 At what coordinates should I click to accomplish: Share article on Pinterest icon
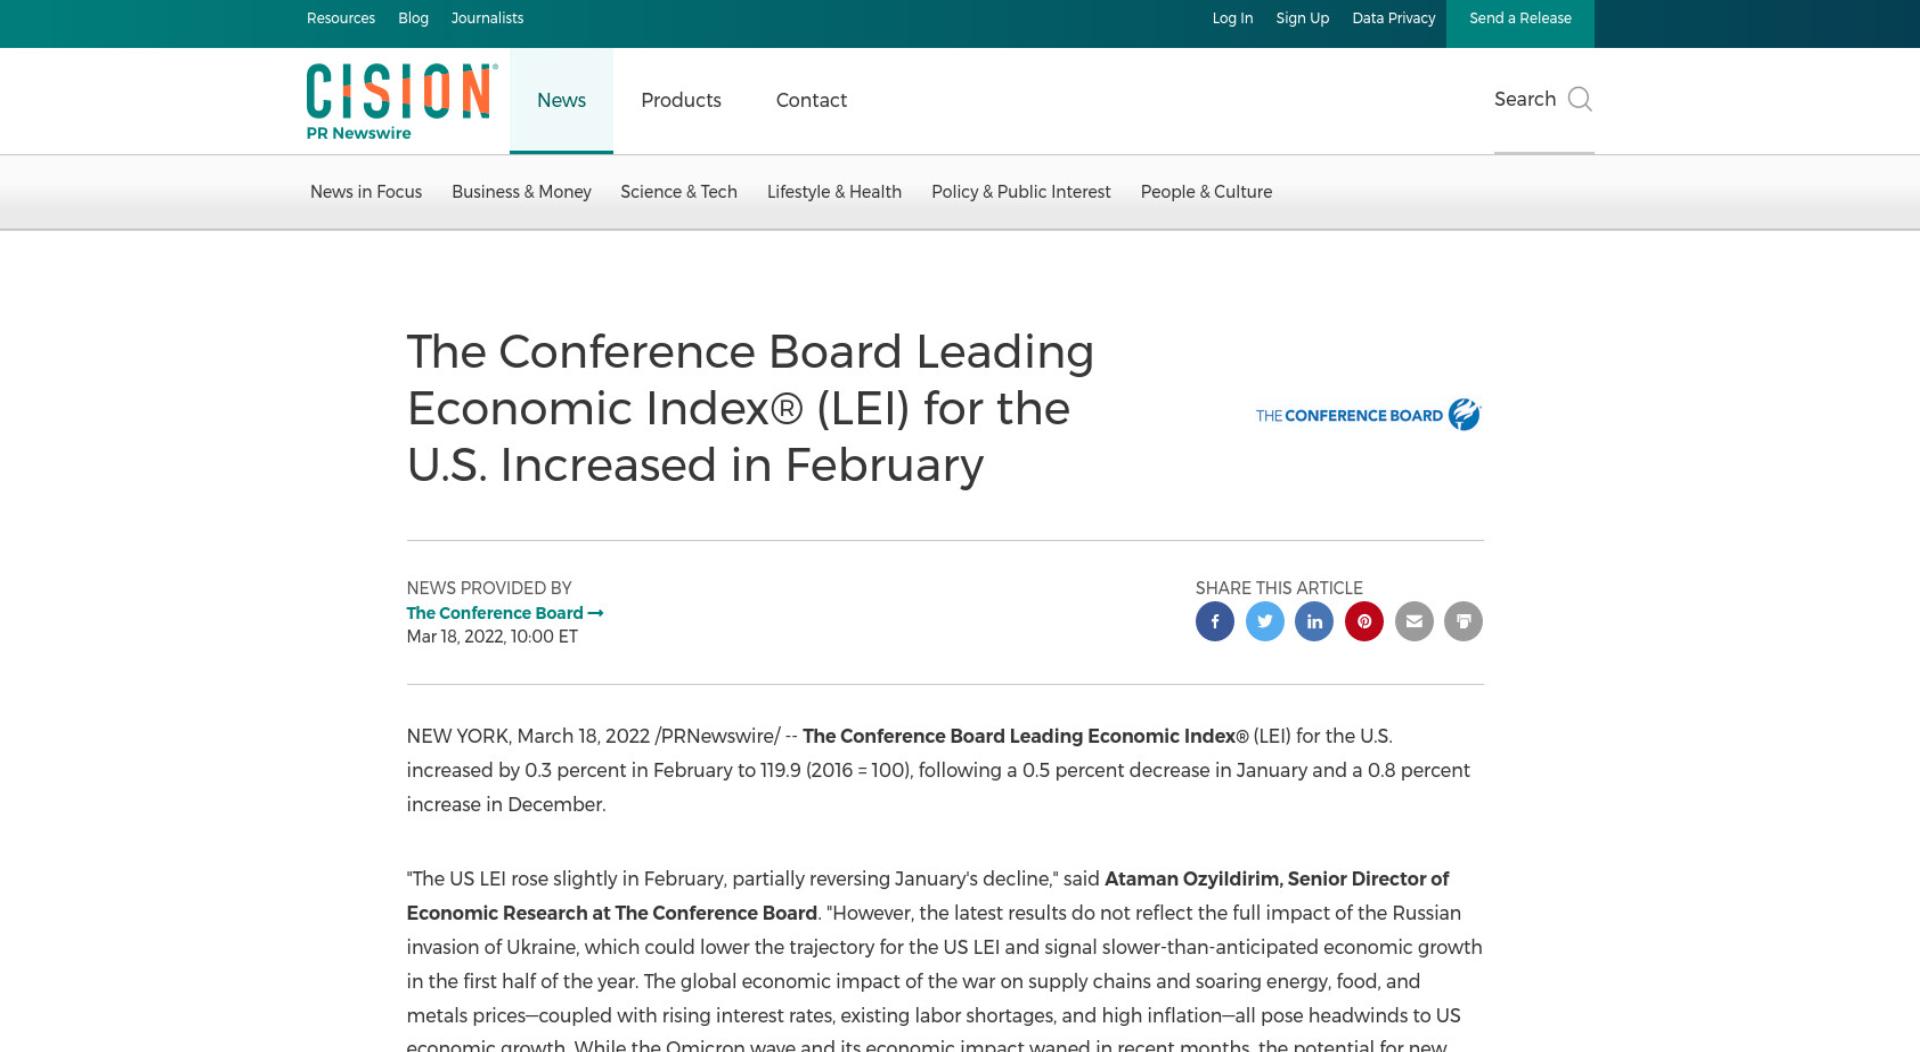[1364, 621]
